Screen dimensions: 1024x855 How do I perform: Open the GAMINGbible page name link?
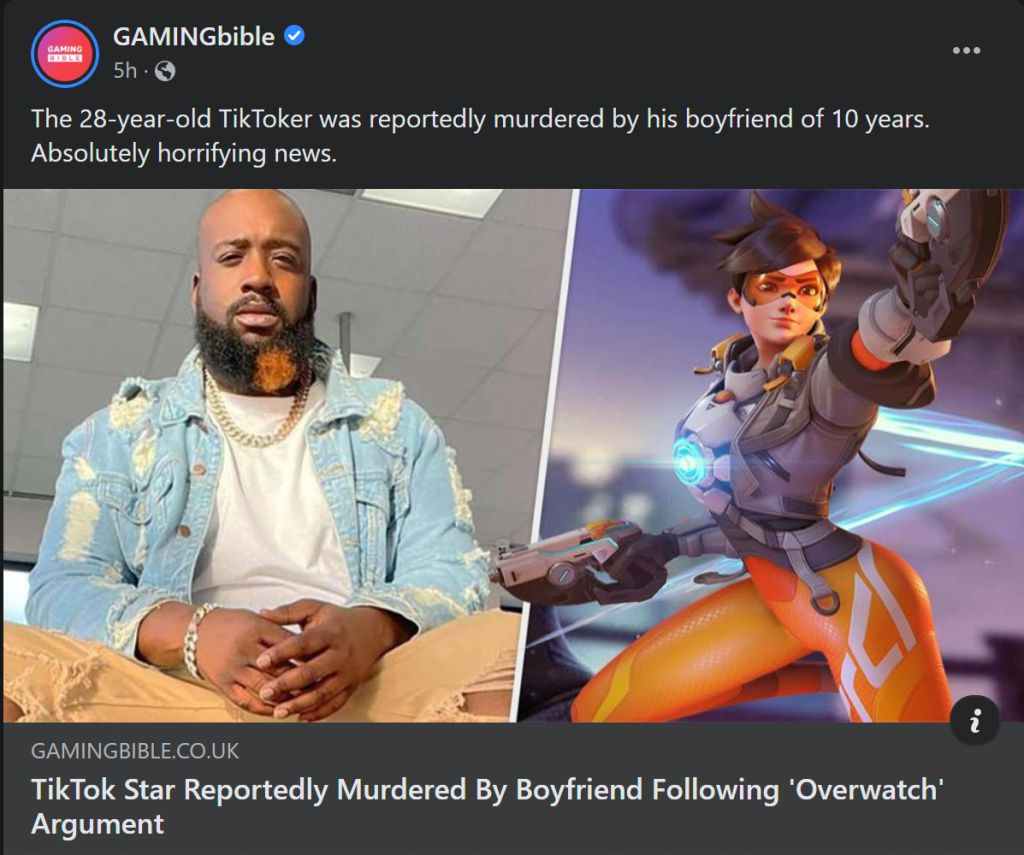[193, 37]
